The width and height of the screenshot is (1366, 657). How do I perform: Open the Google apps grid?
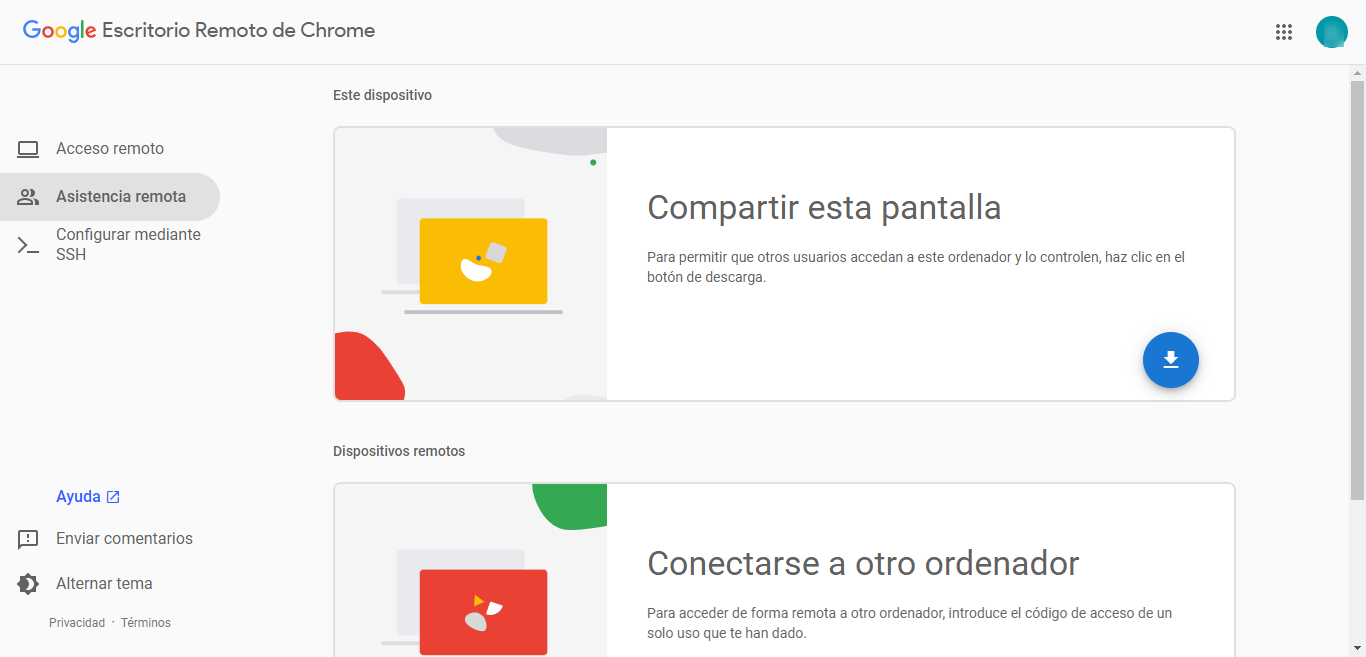pyautogui.click(x=1284, y=32)
